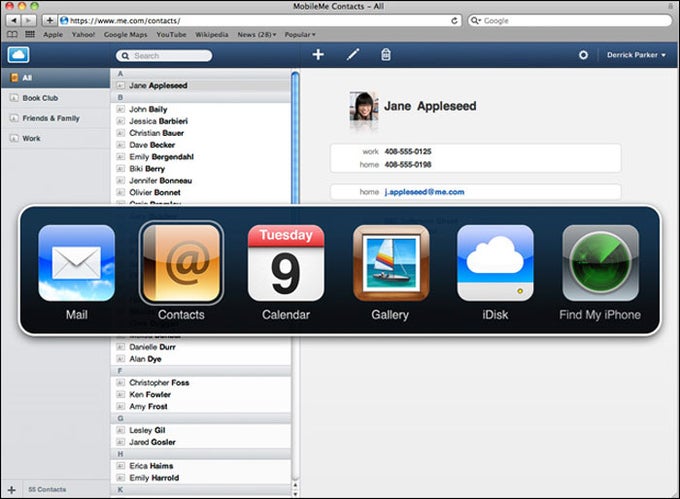Delete contact with the trash icon
This screenshot has width=680, height=499.
pyautogui.click(x=386, y=55)
